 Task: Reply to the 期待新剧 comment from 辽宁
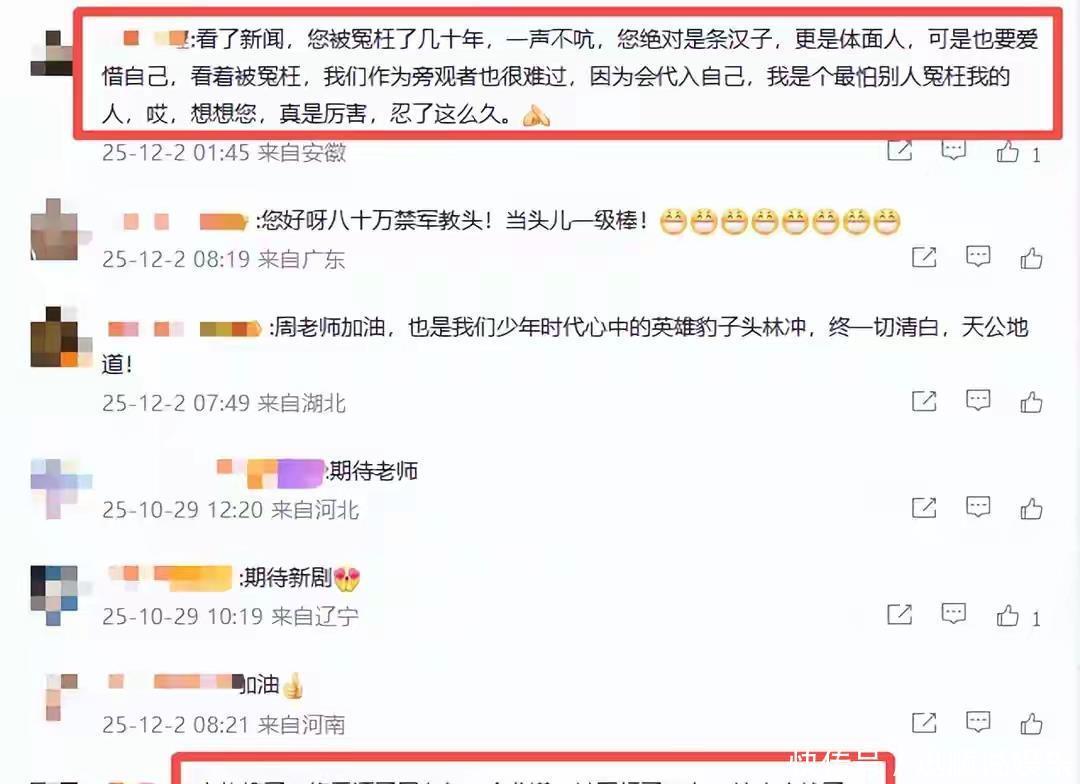[x=954, y=613]
